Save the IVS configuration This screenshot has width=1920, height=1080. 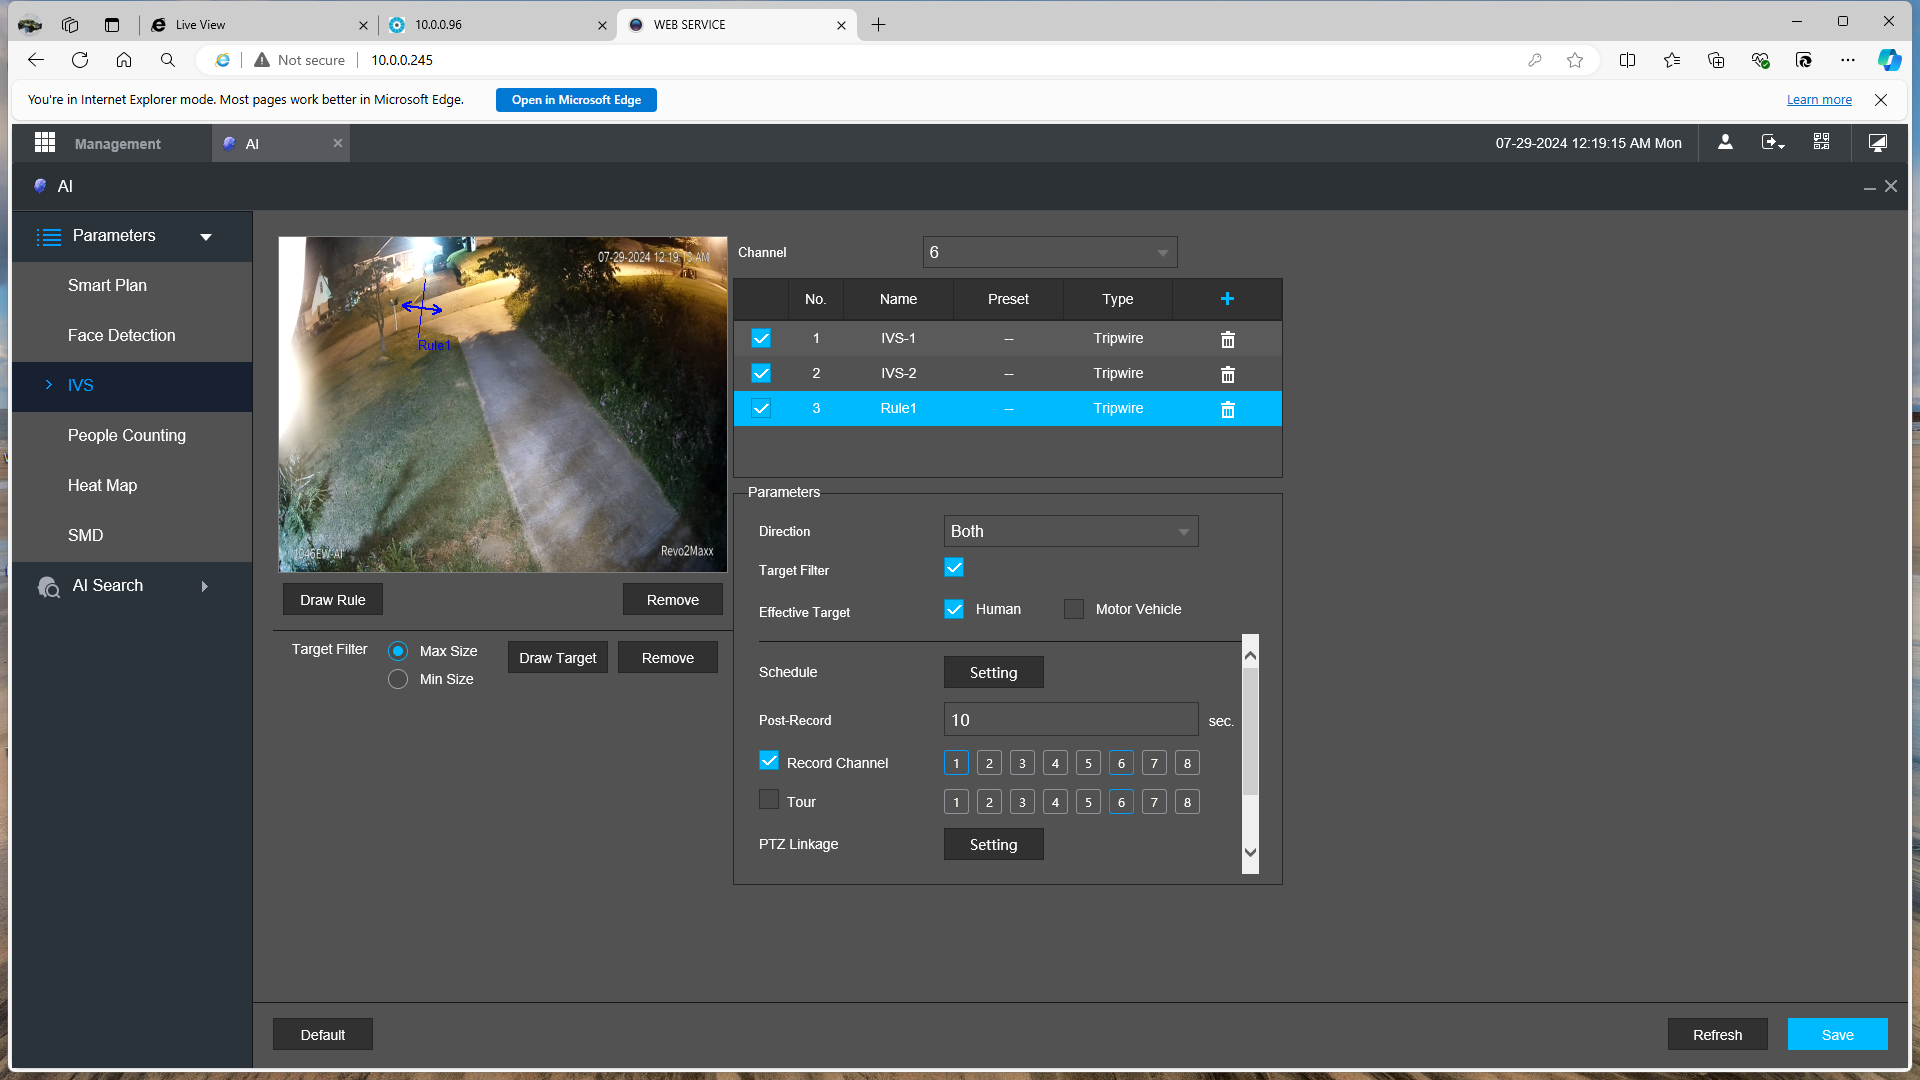1838,1035
